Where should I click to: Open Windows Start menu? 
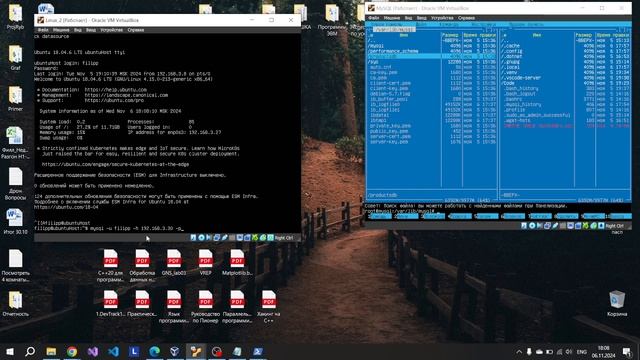[10, 351]
